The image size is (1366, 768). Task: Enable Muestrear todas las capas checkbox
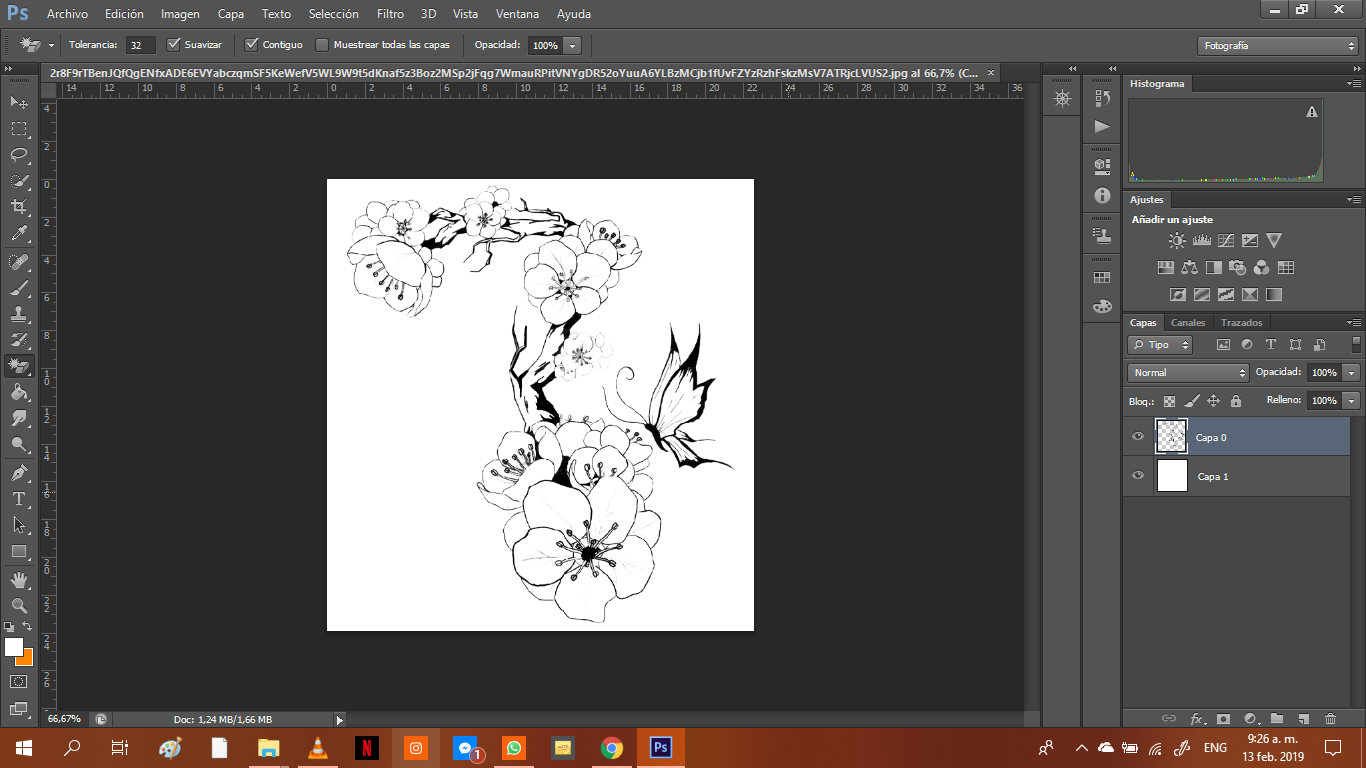322,45
